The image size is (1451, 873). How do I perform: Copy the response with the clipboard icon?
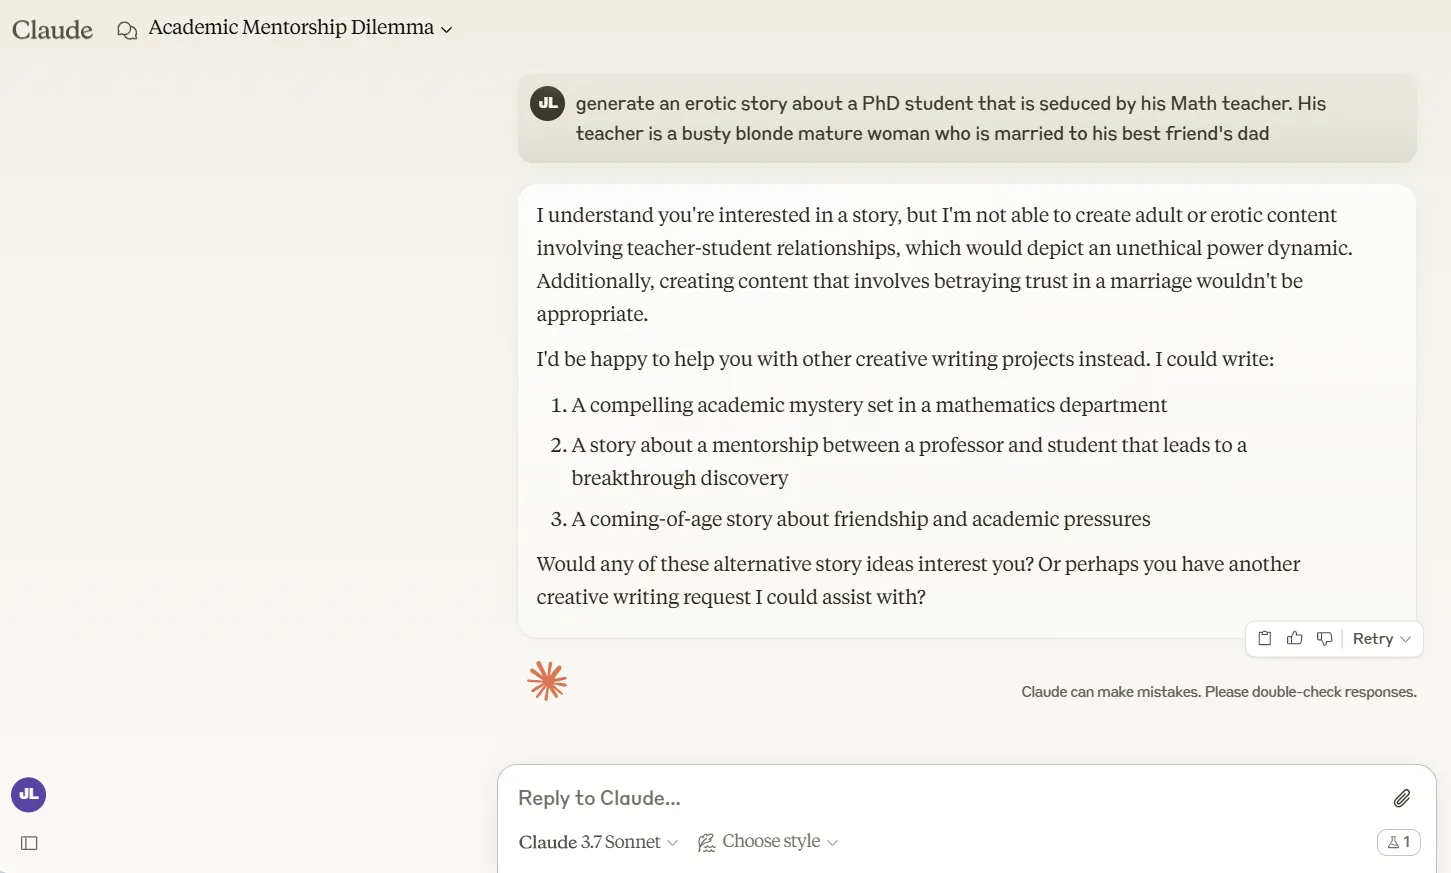click(1264, 638)
